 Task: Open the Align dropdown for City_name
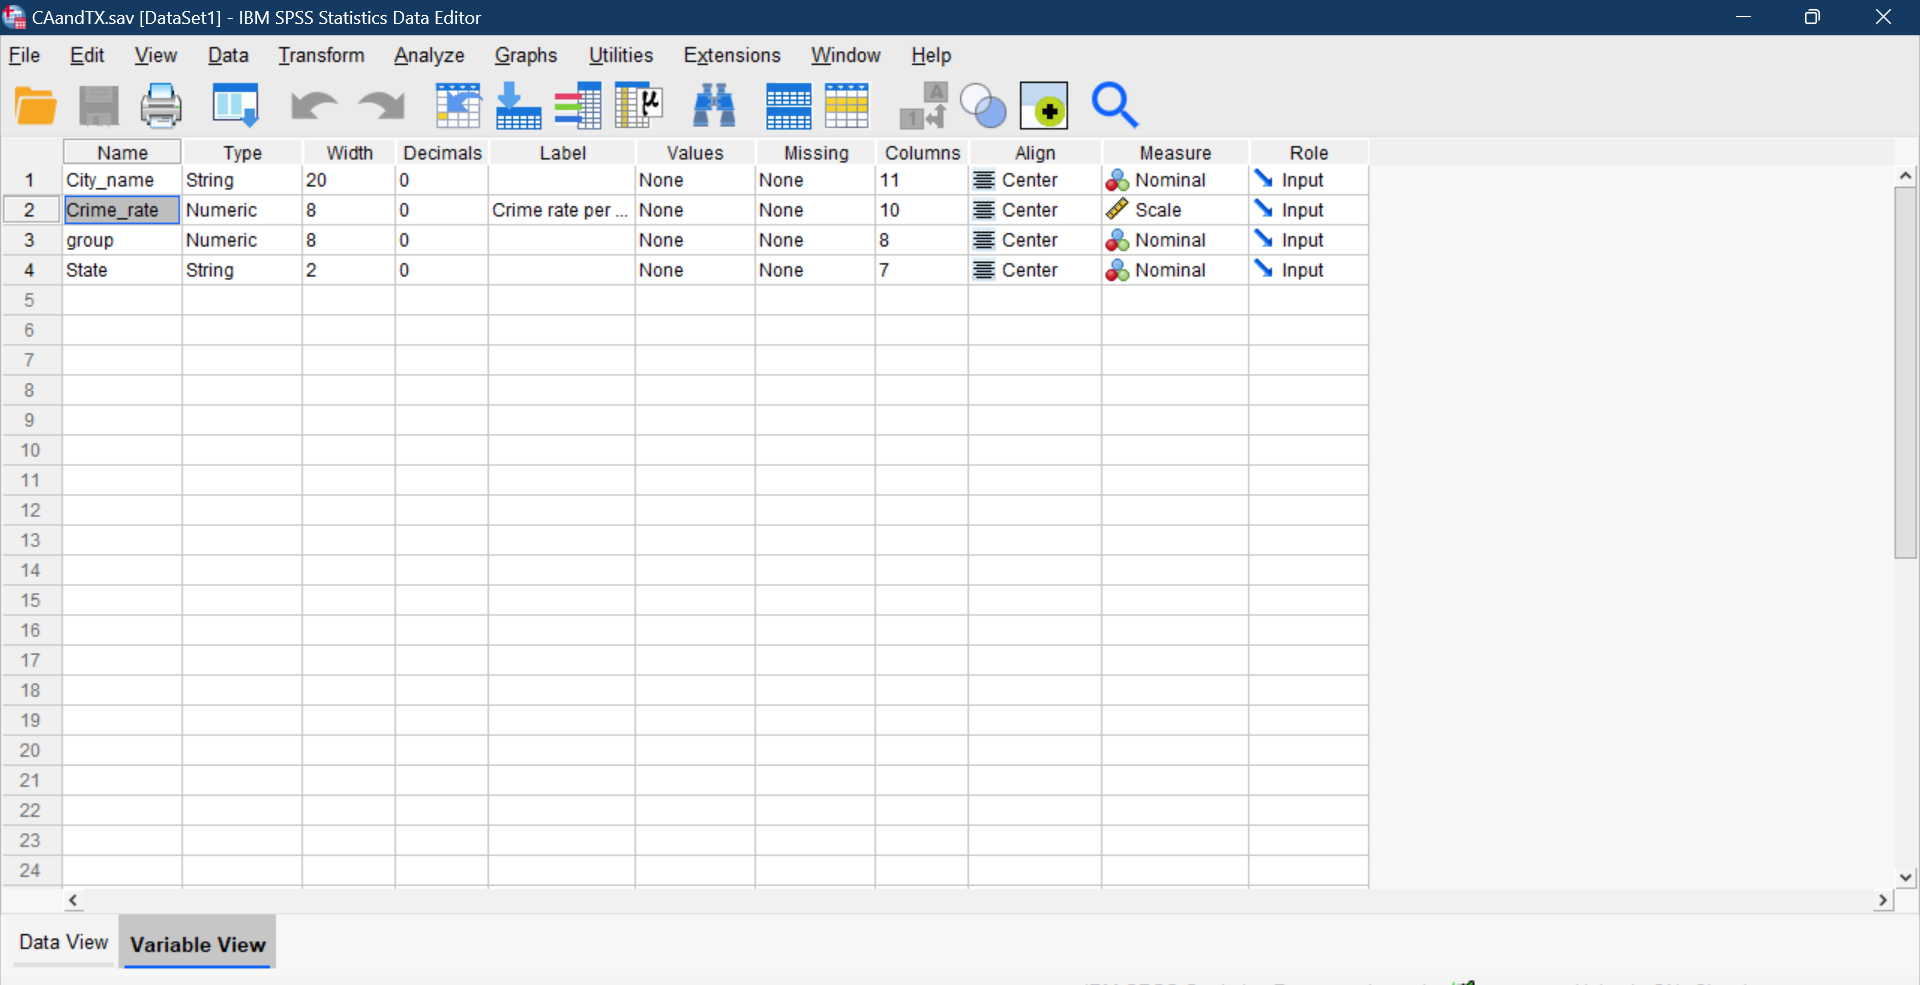1034,180
